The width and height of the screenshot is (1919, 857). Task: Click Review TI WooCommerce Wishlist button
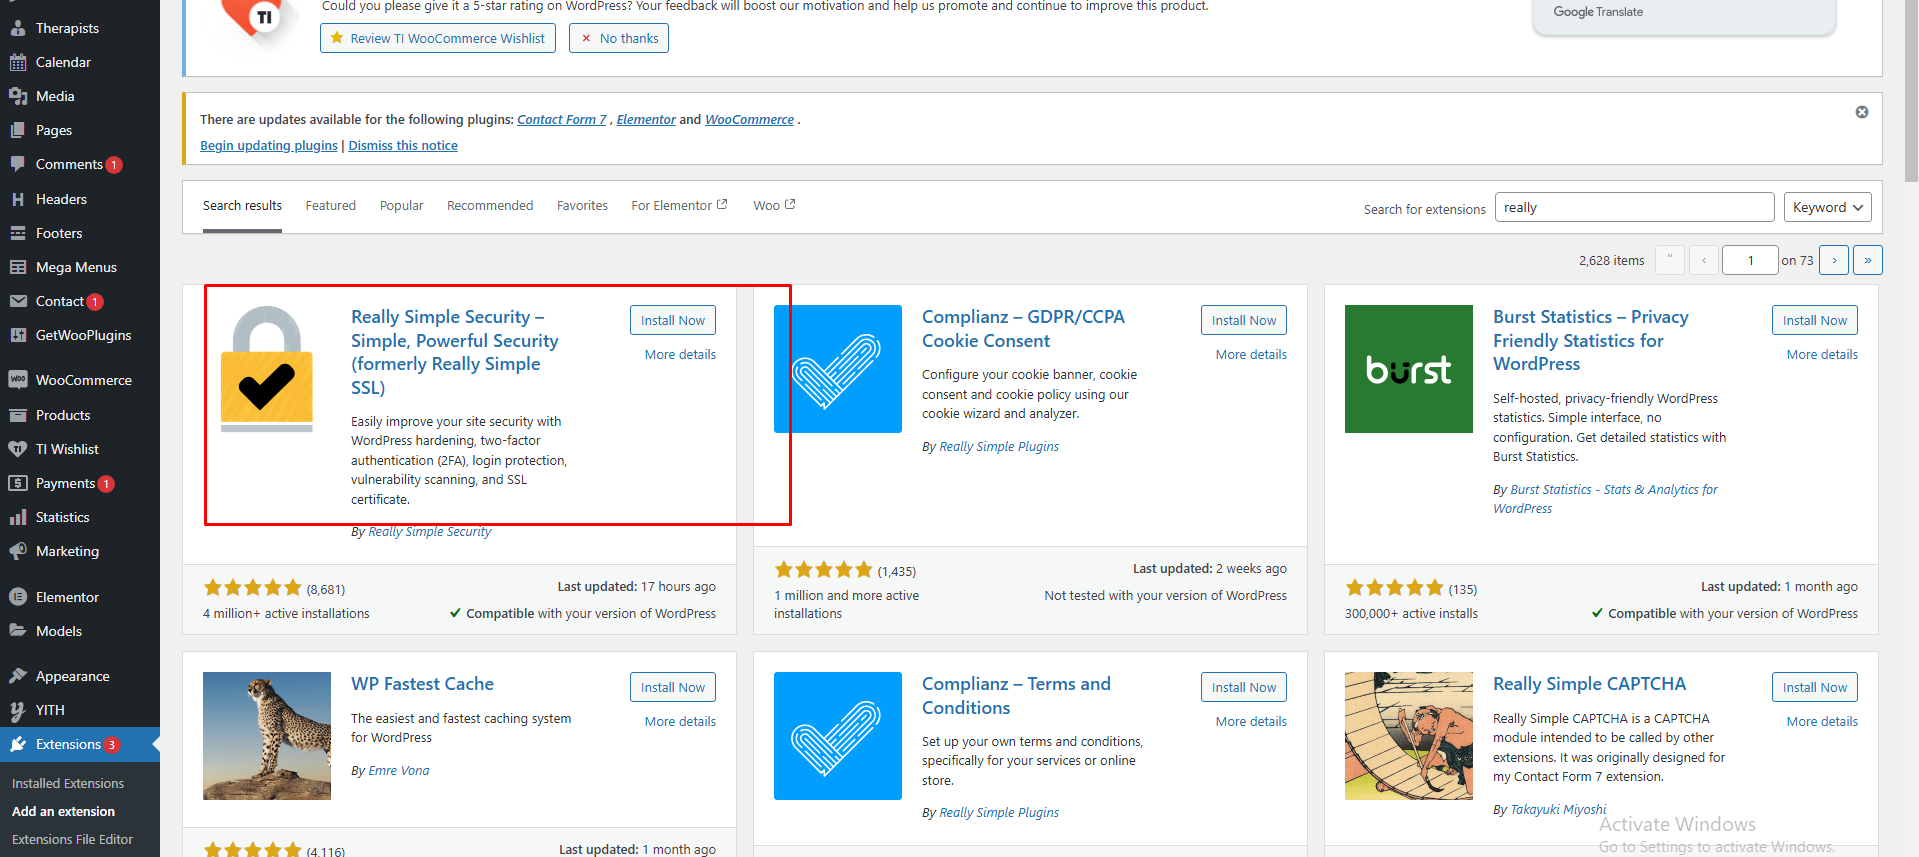pos(438,38)
